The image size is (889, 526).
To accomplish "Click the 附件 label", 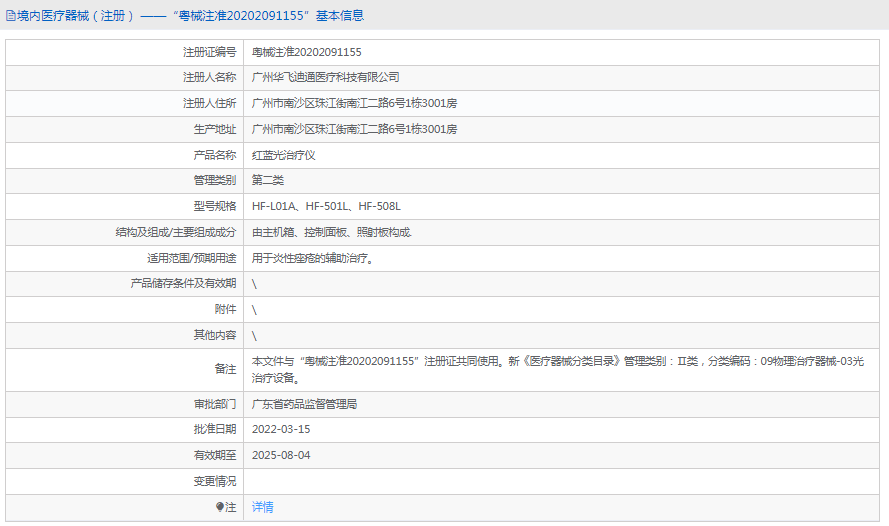I will coord(226,309).
